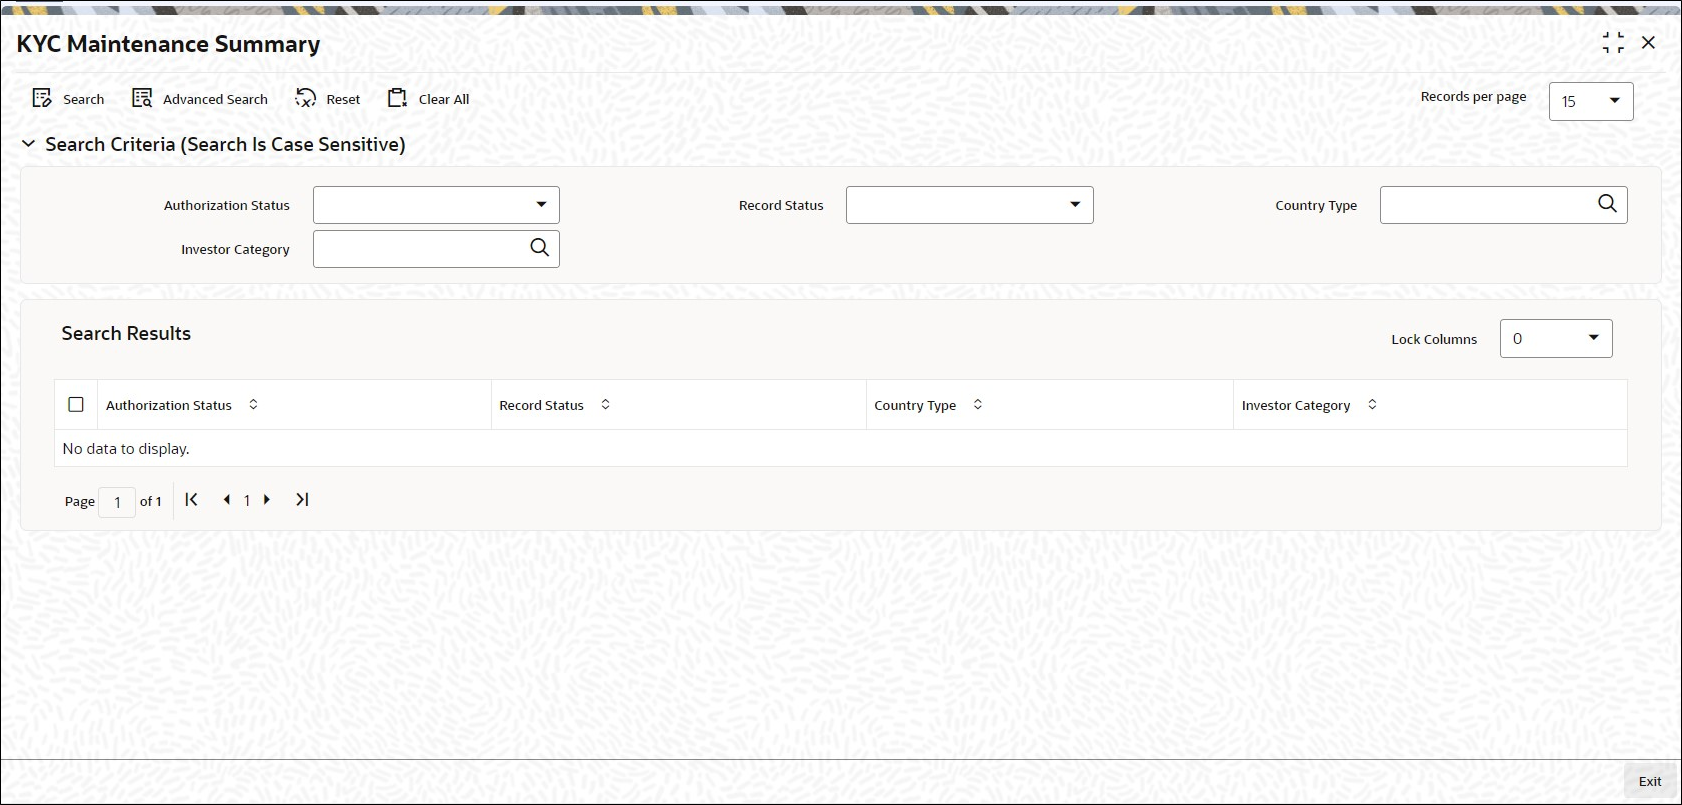Click the Search Results heading
Screen dimensions: 1682x805
click(126, 333)
